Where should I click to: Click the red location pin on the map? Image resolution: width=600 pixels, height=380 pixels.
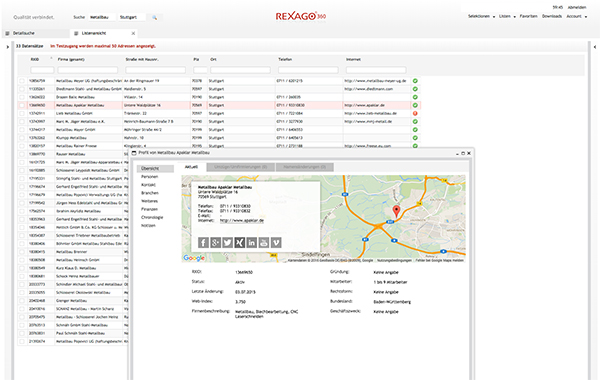396,211
